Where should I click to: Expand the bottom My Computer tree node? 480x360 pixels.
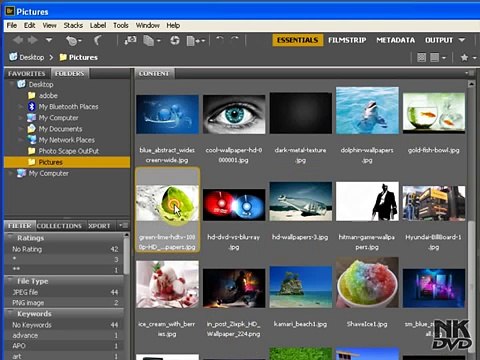(11, 173)
